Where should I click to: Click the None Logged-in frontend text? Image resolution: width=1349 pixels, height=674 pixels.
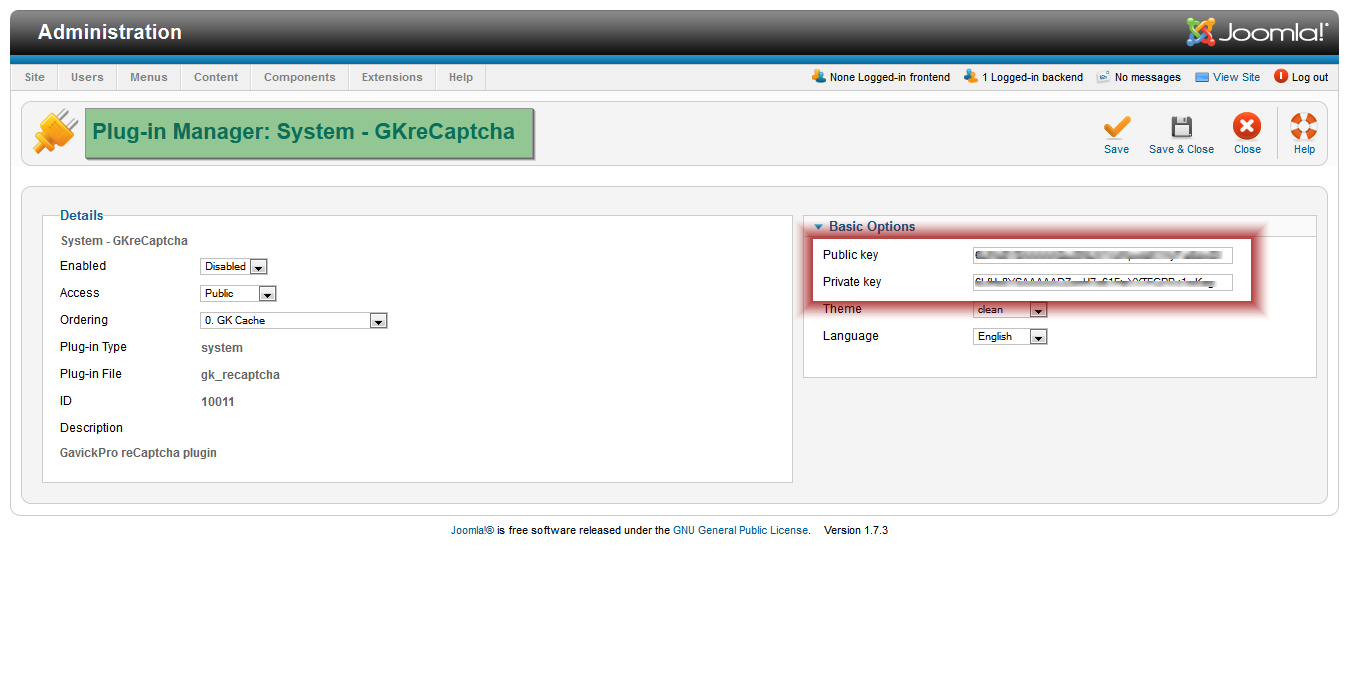890,77
